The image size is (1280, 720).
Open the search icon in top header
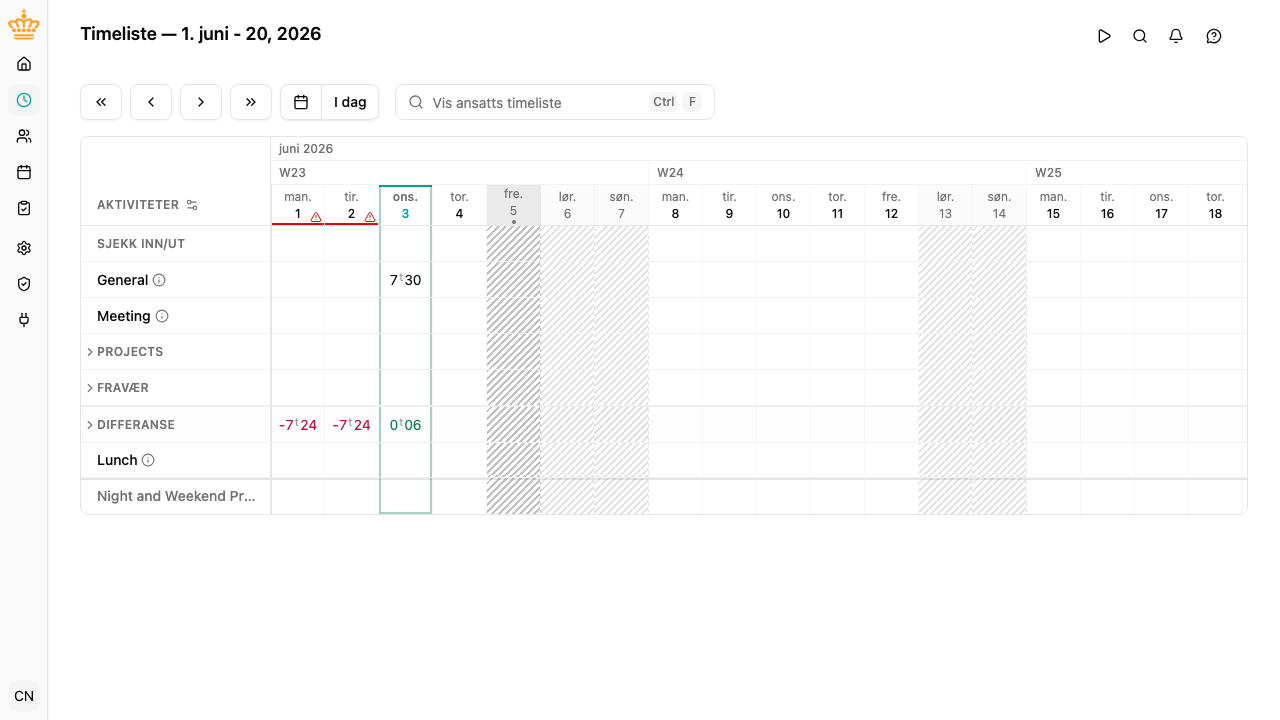[x=1140, y=36]
